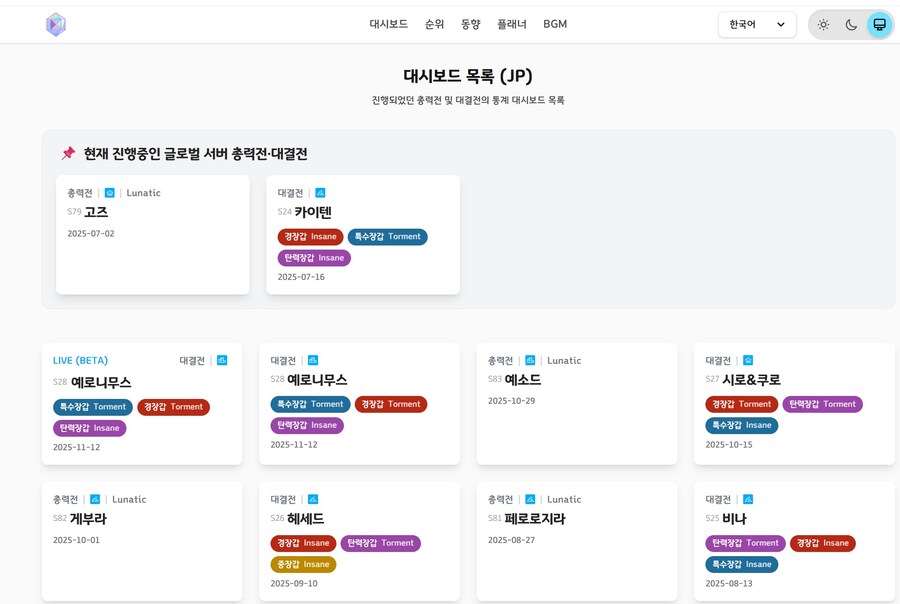Open the language selection dropdown
Screen dimensions: 900x604
pyautogui.click(x=757, y=24)
